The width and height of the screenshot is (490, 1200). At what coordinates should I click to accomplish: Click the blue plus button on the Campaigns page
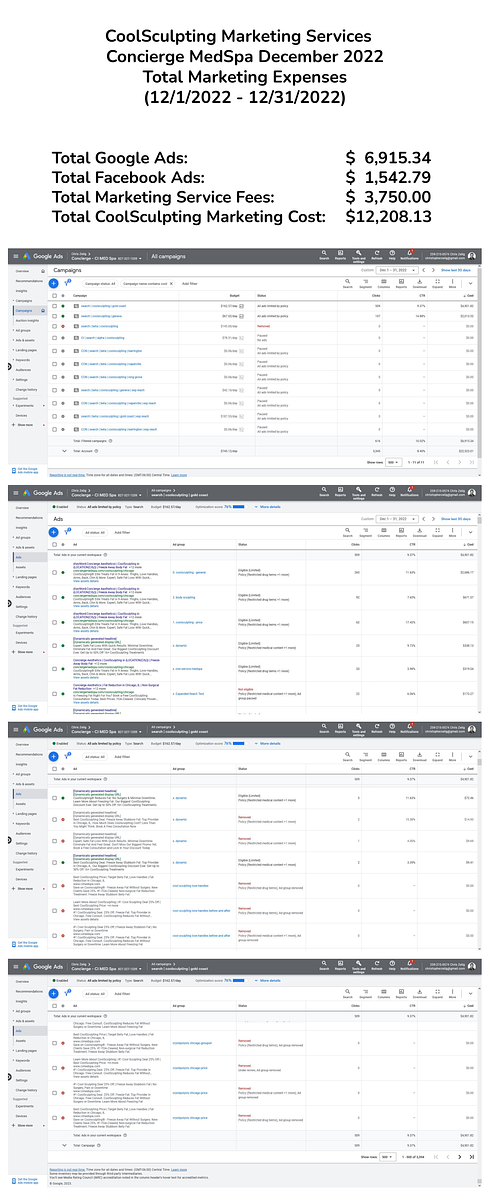coord(54,283)
